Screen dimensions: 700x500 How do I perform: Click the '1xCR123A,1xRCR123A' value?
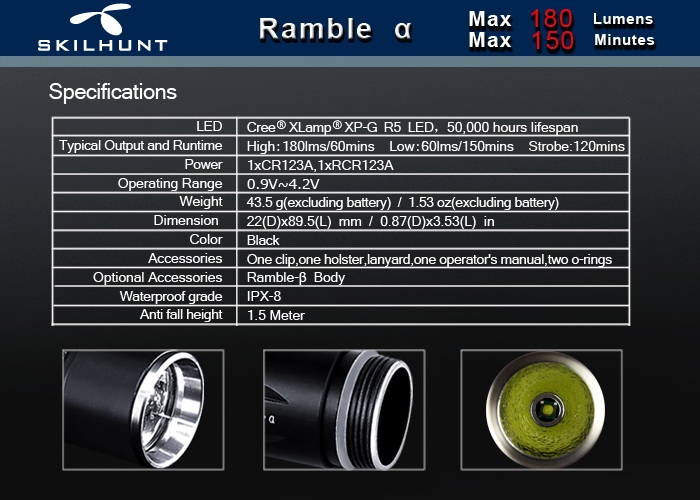click(x=320, y=166)
